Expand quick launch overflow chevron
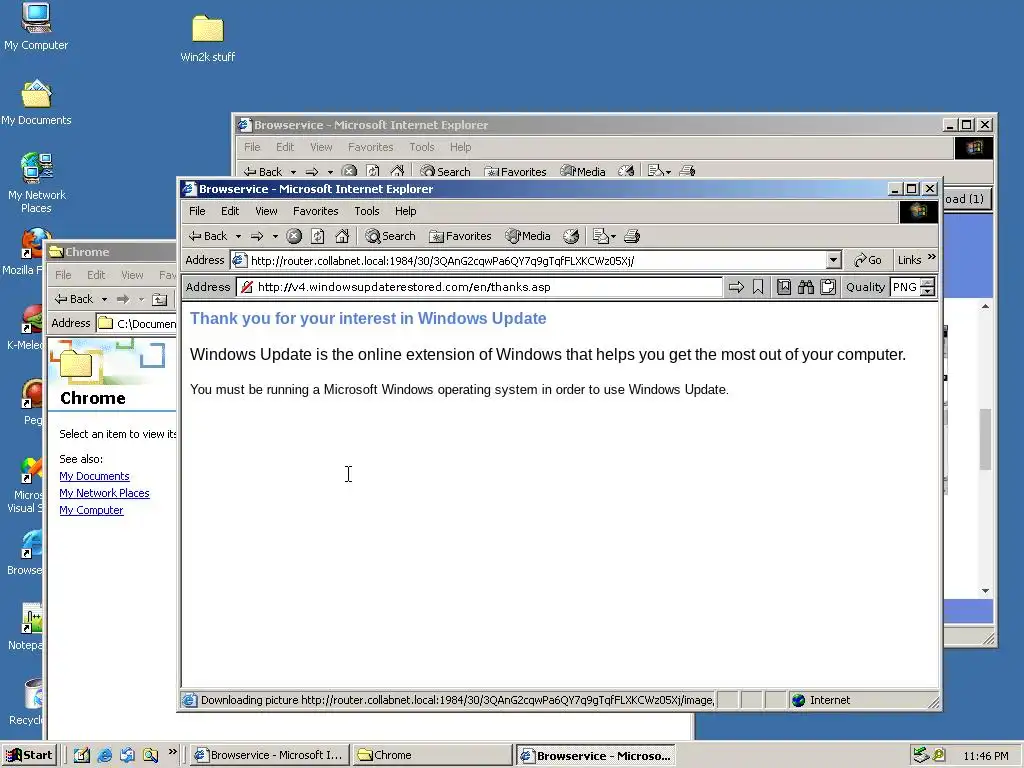This screenshot has width=1024, height=768. click(172, 752)
